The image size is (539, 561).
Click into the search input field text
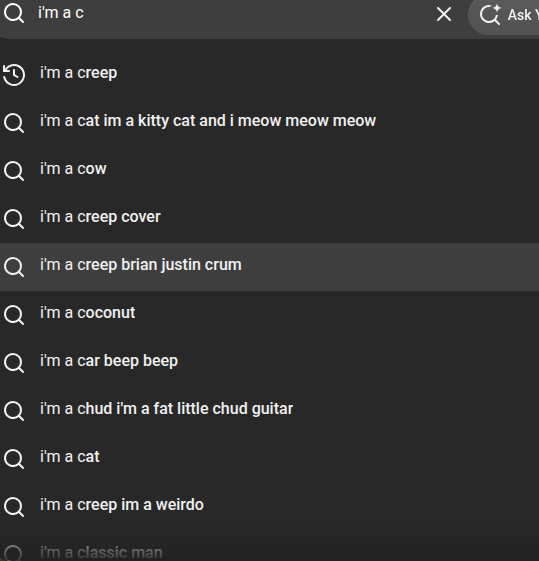232,14
